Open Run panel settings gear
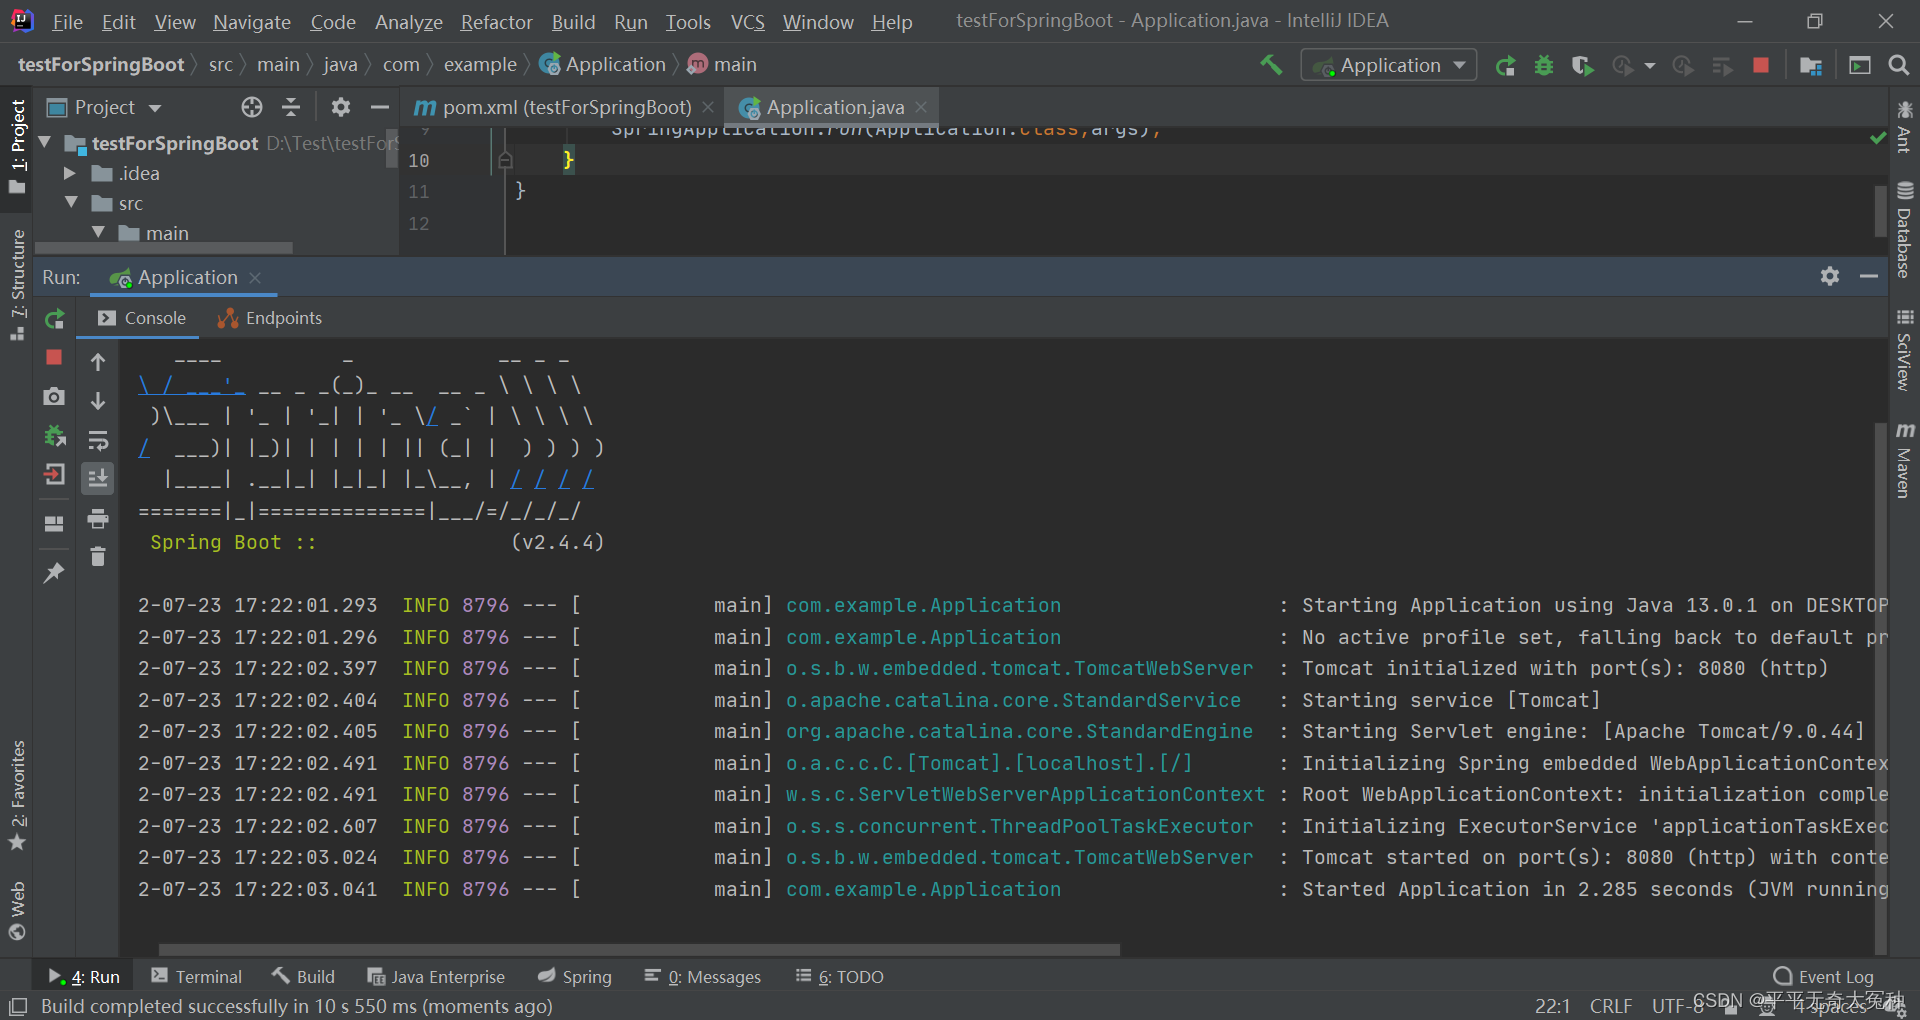The image size is (1920, 1020). [x=1830, y=276]
